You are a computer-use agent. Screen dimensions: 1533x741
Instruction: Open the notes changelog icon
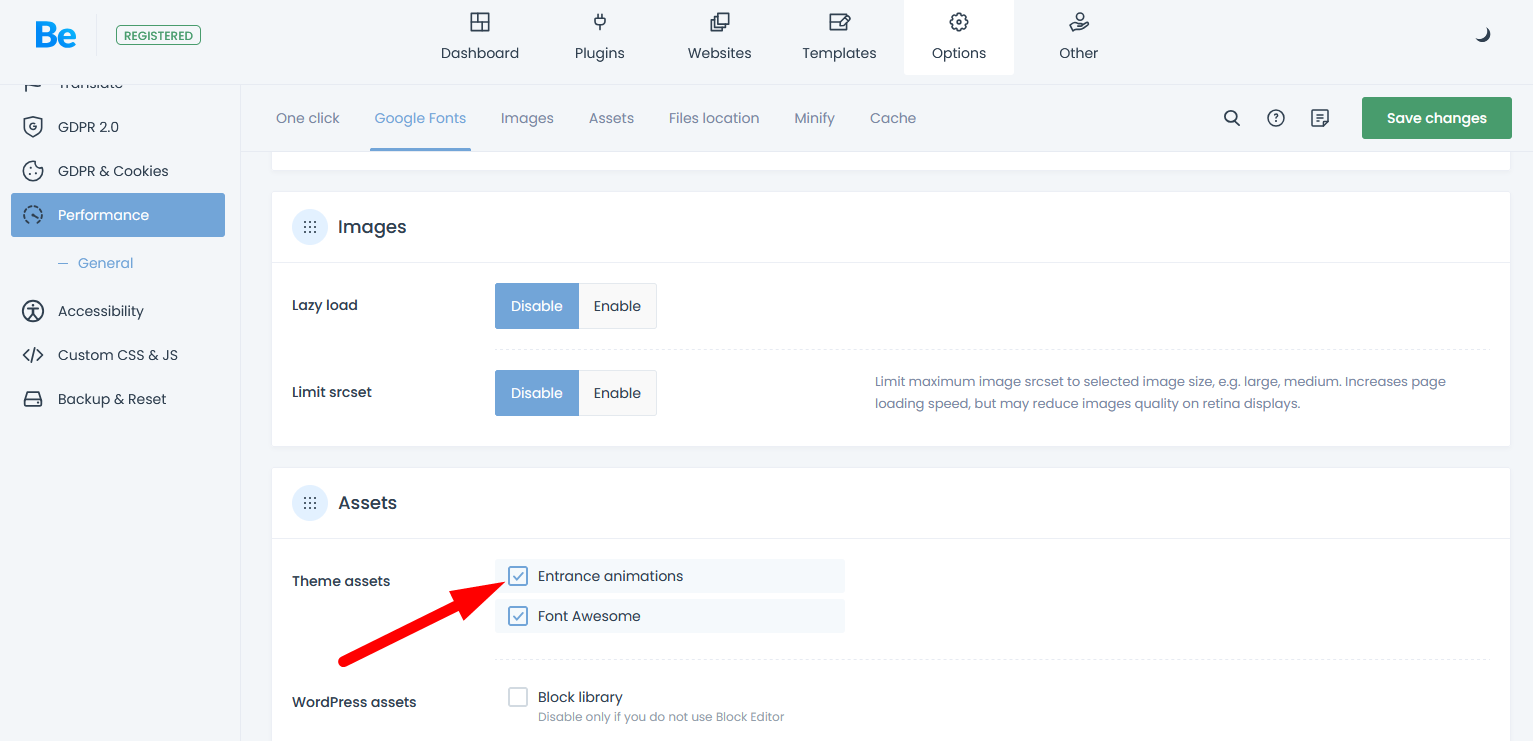[1320, 118]
